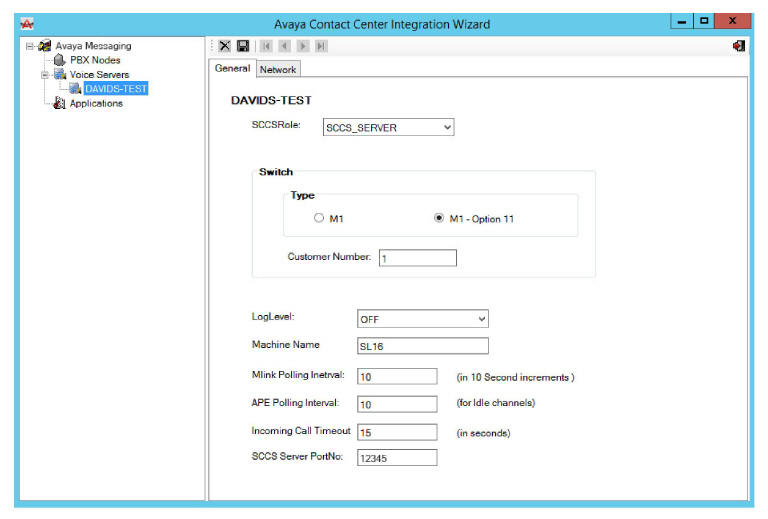Viewport: 768px width, 519px height.
Task: Open the LogLevel dropdown
Action: coord(481,319)
